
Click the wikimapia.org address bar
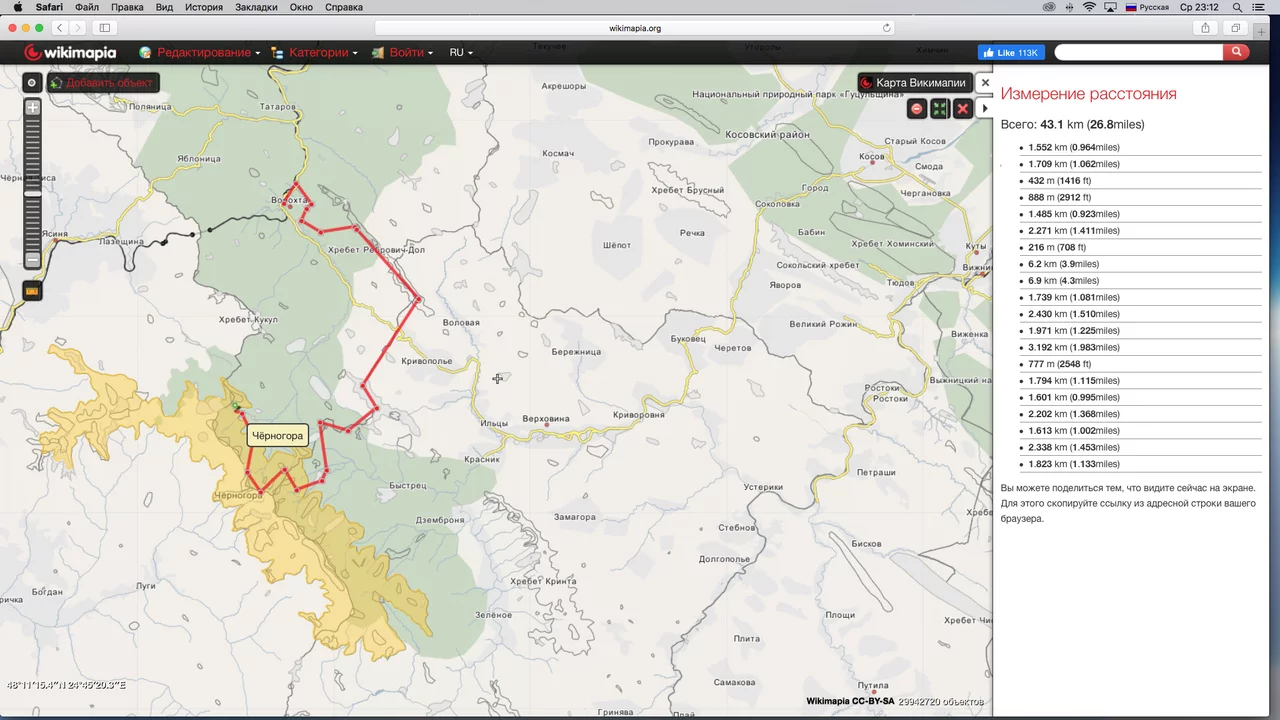tap(635, 28)
